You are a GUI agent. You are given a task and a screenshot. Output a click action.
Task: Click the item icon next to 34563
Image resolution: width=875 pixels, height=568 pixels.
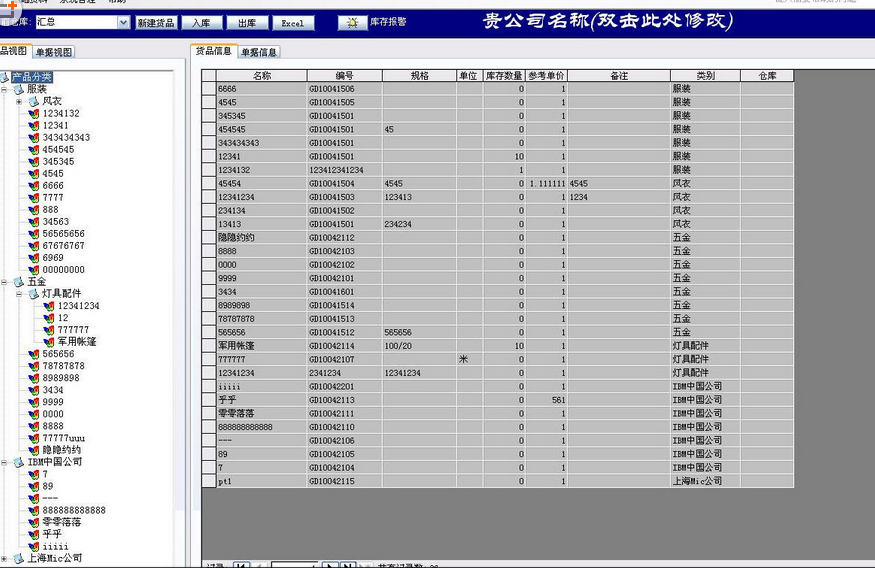pyautogui.click(x=34, y=222)
